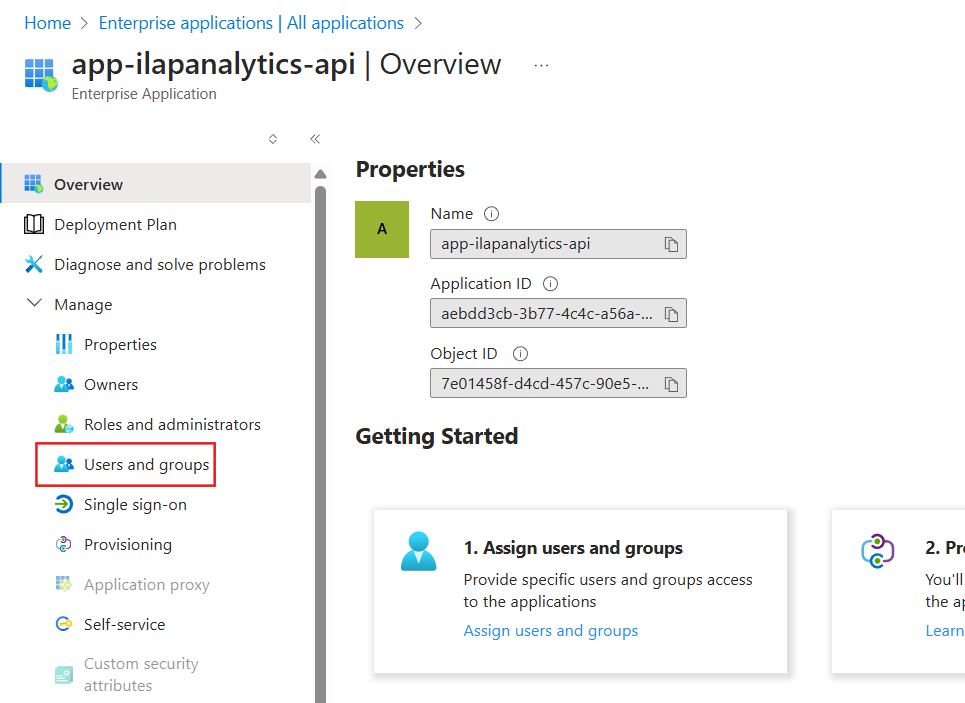Click the '1. Assign users and groups' heading
965x703 pixels.
click(573, 548)
